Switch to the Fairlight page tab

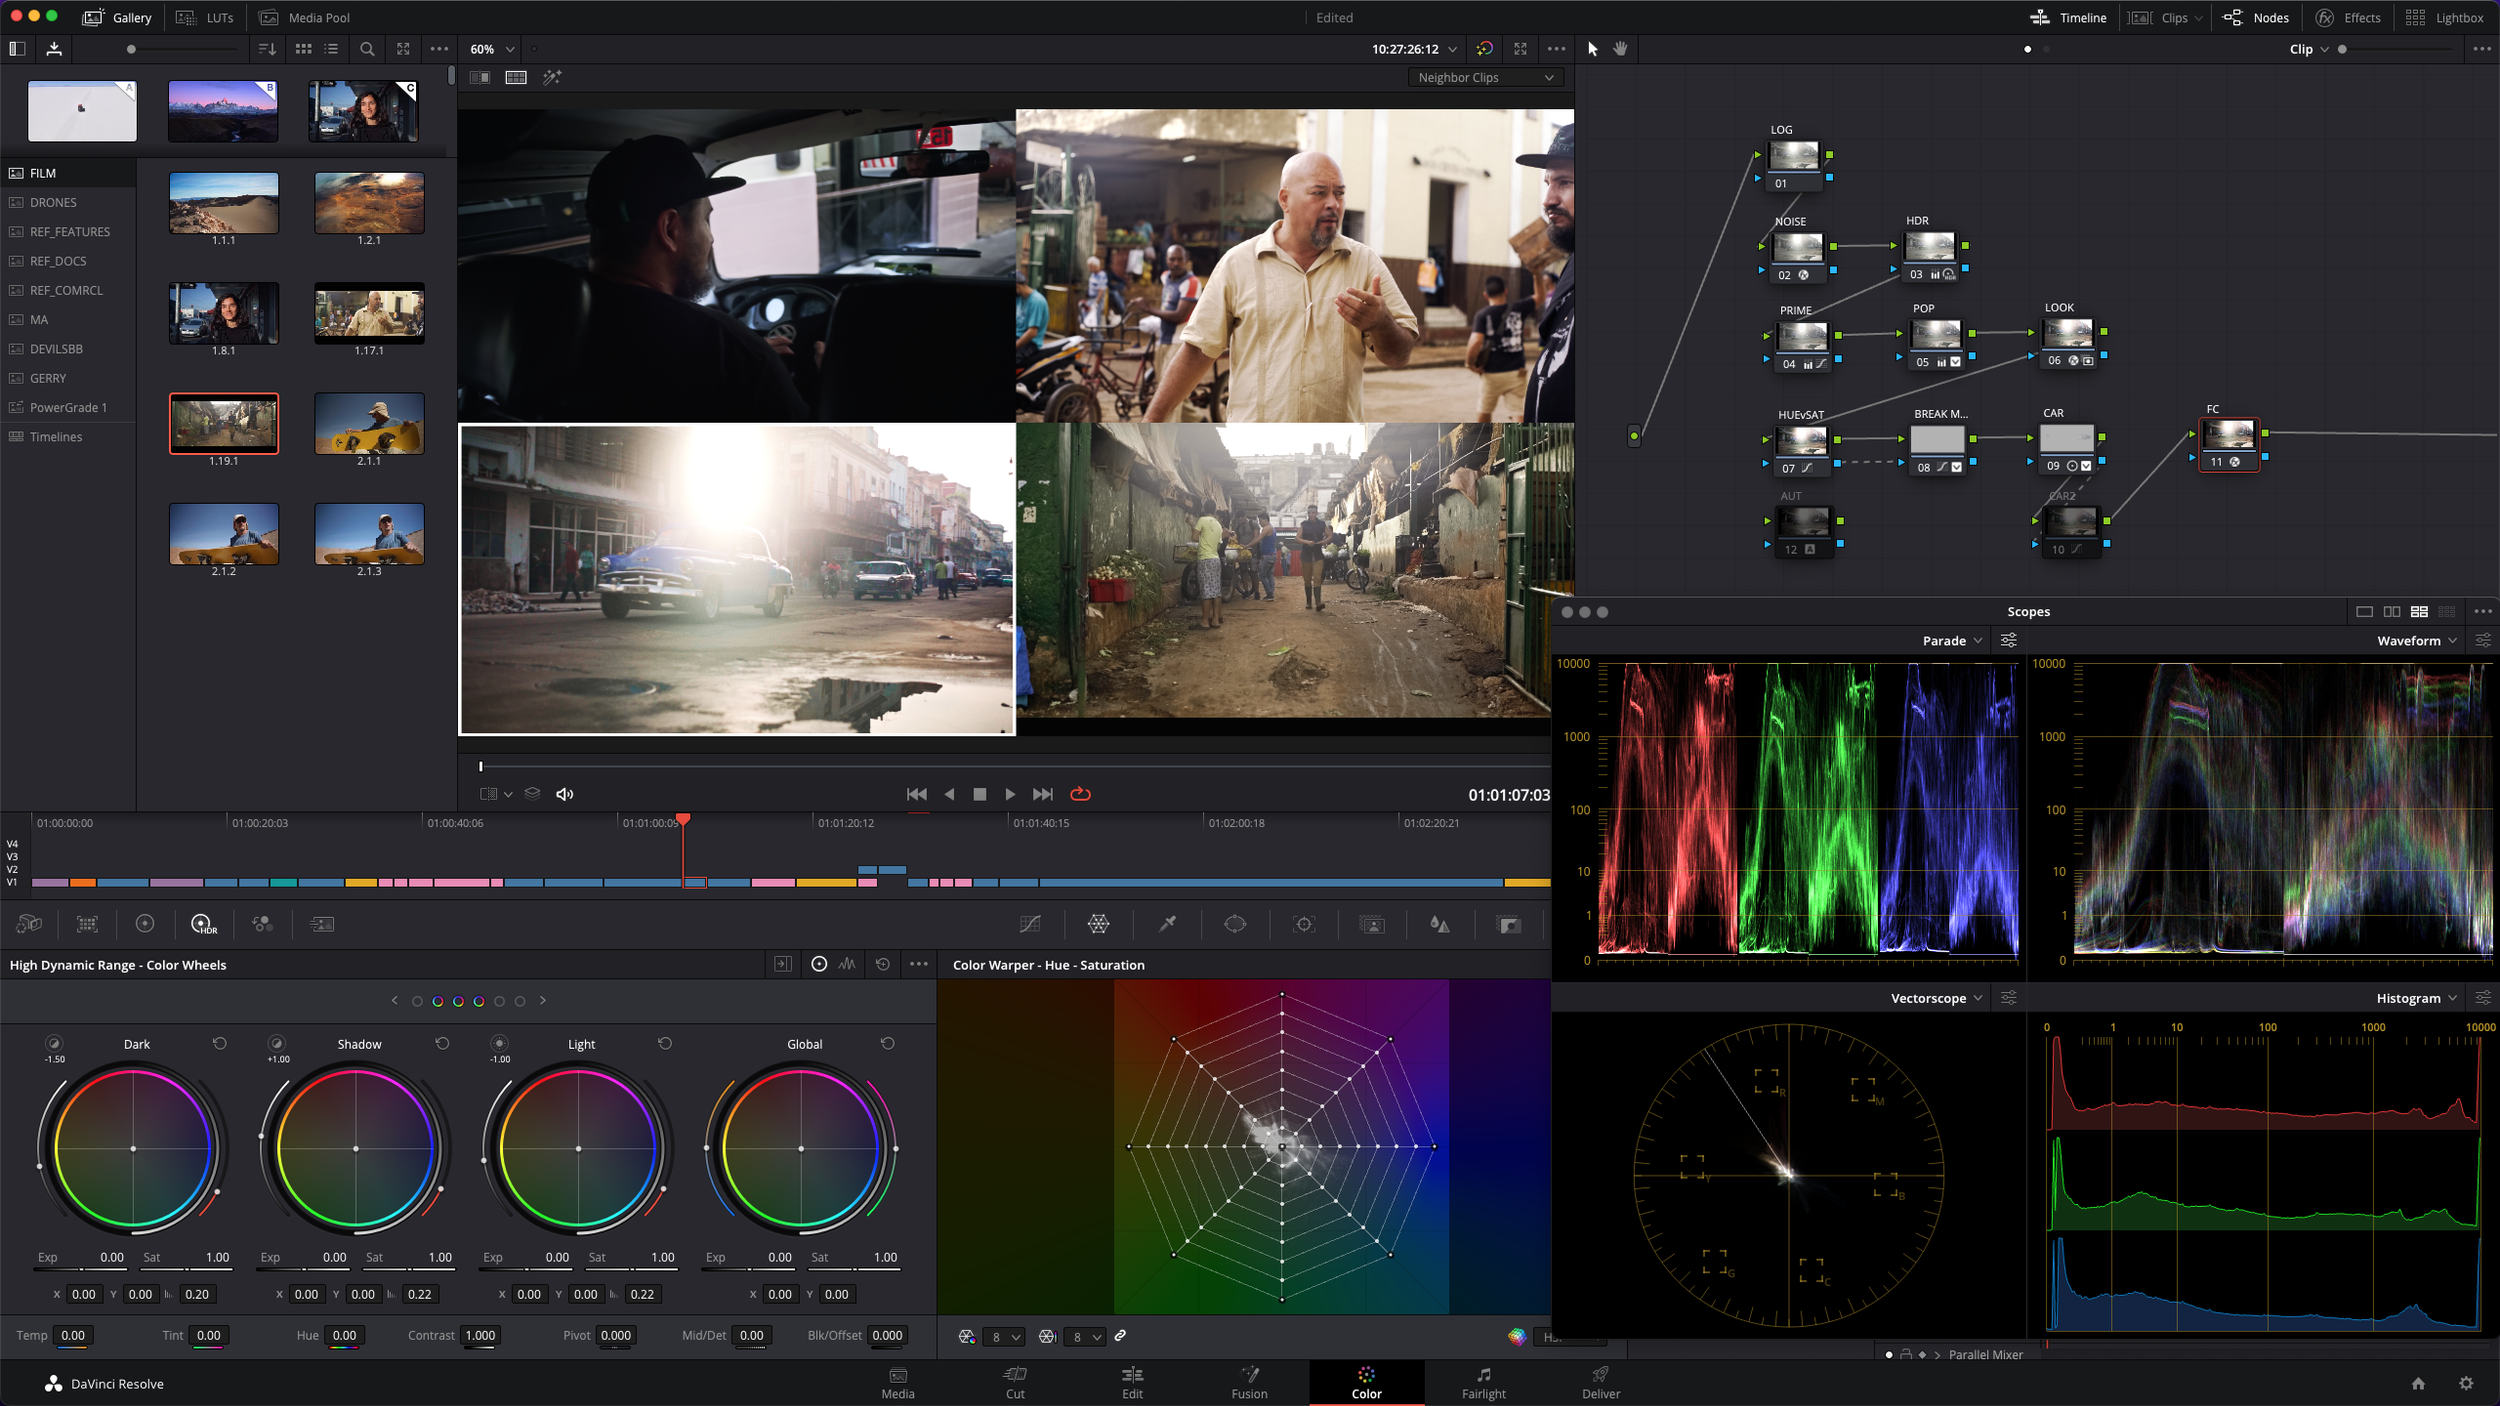tap(1483, 1382)
